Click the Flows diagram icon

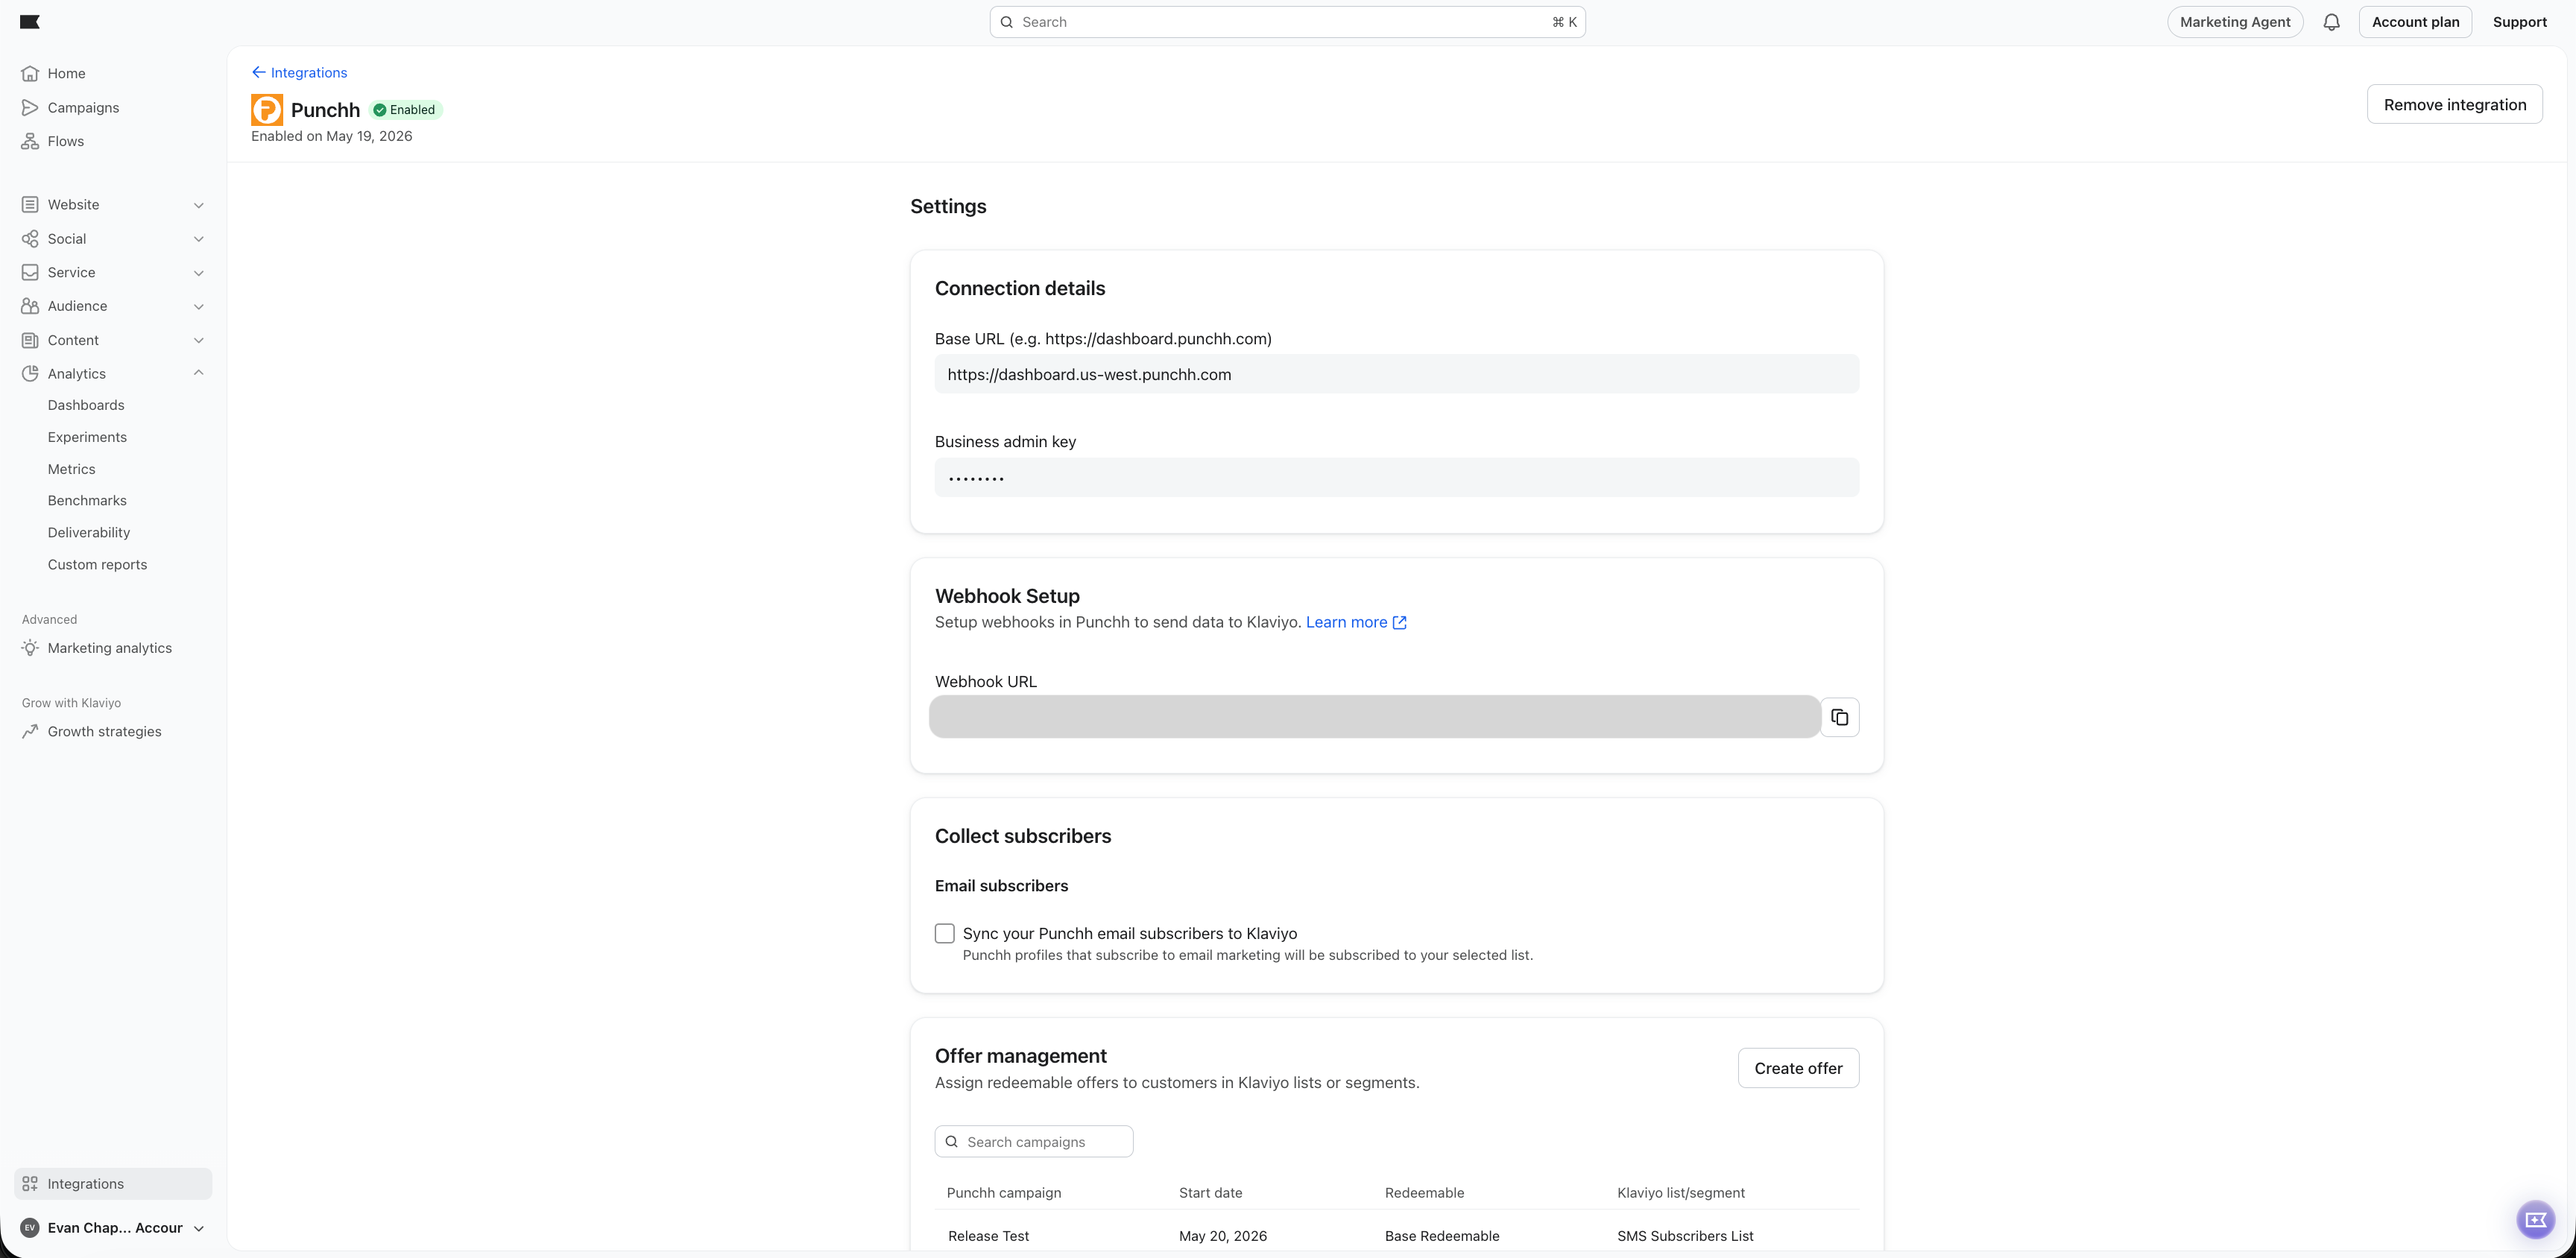pyautogui.click(x=30, y=141)
